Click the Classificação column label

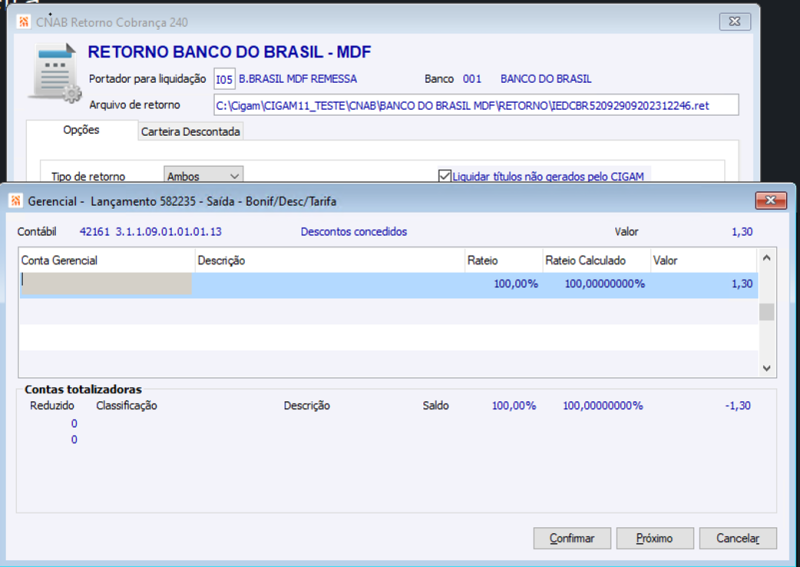127,406
